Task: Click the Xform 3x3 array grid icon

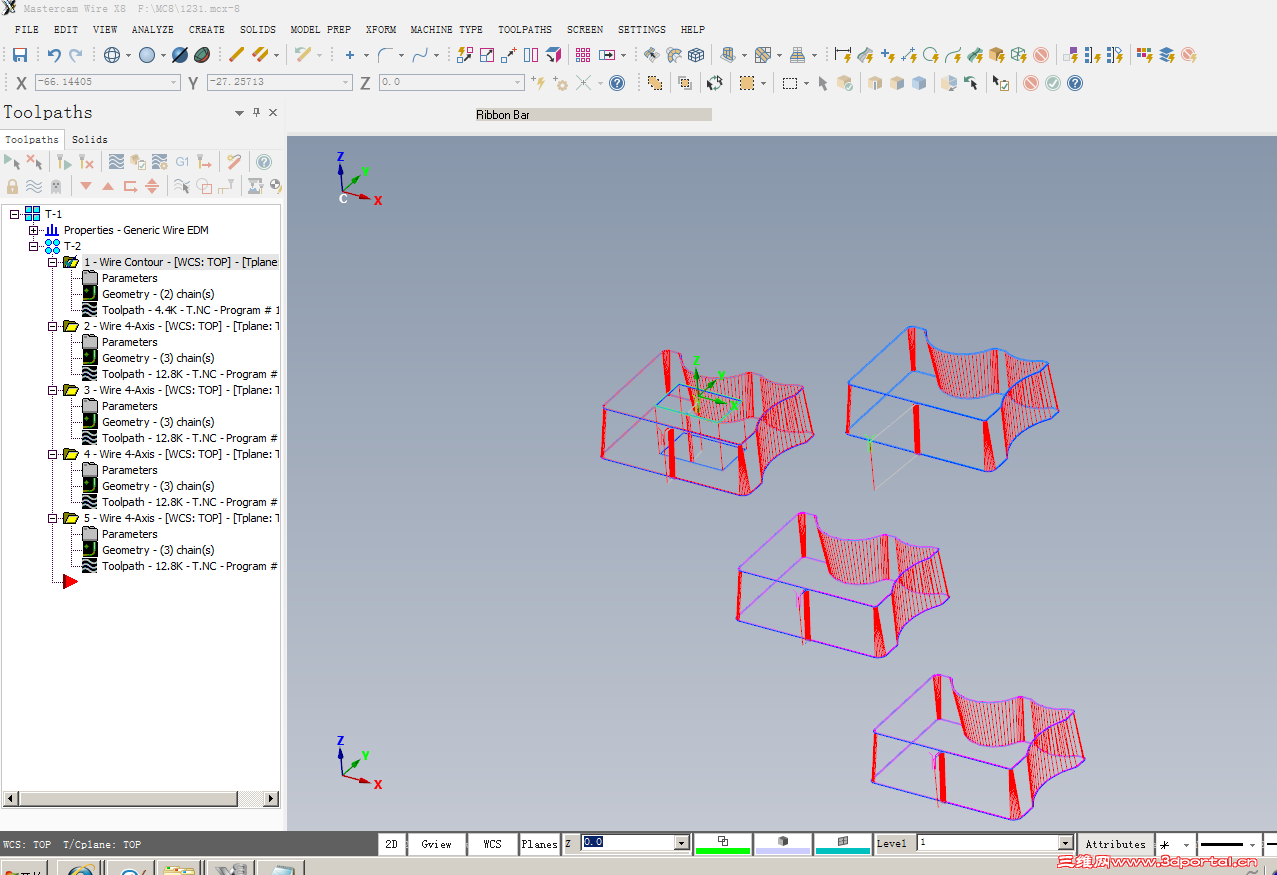Action: click(x=583, y=55)
